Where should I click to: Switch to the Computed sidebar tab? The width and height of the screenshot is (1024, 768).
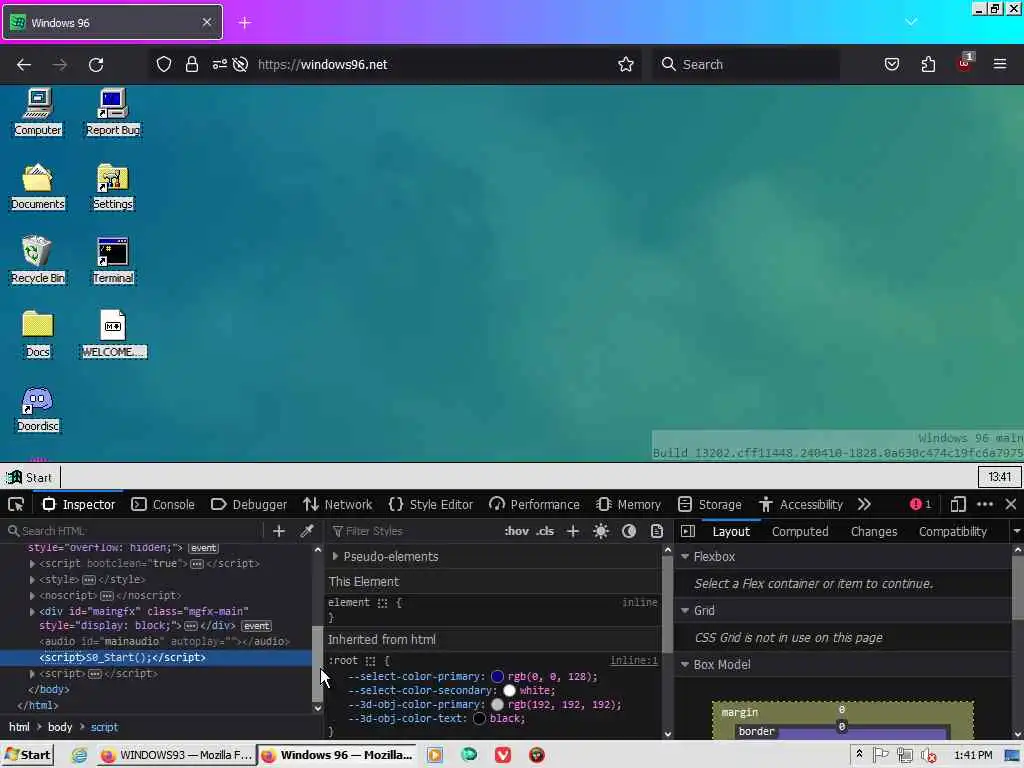800,532
